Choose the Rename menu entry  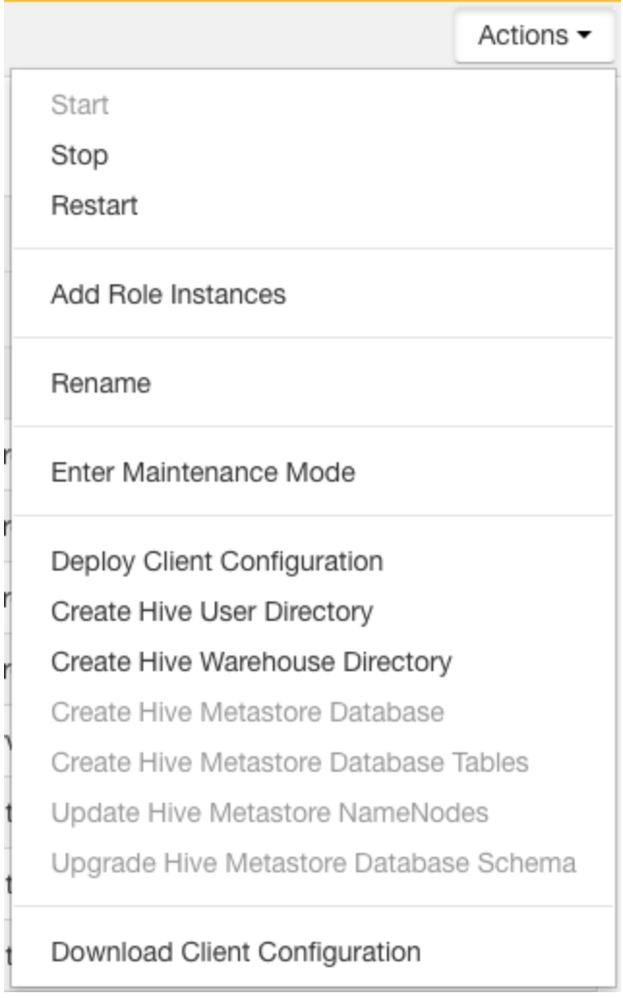101,384
